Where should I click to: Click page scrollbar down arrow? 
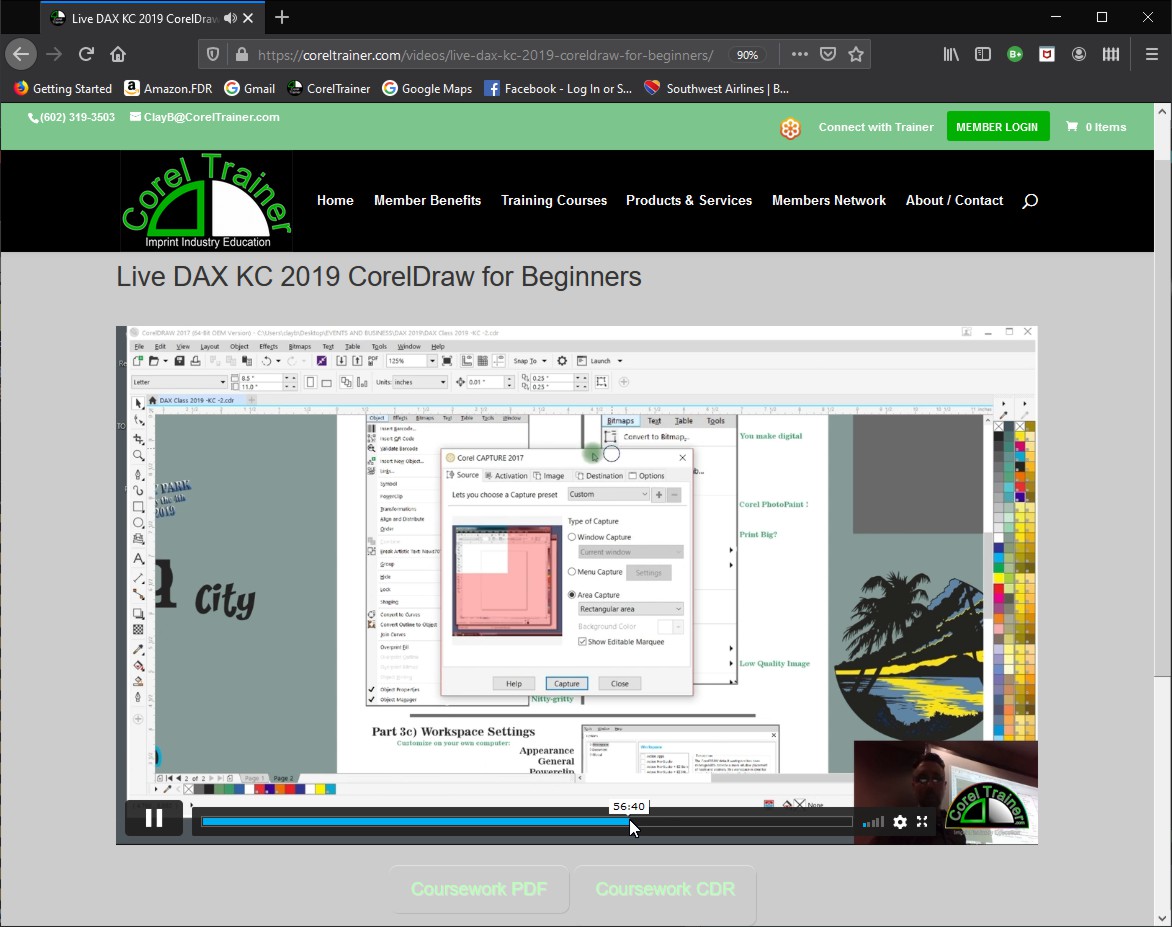tap(1162, 918)
